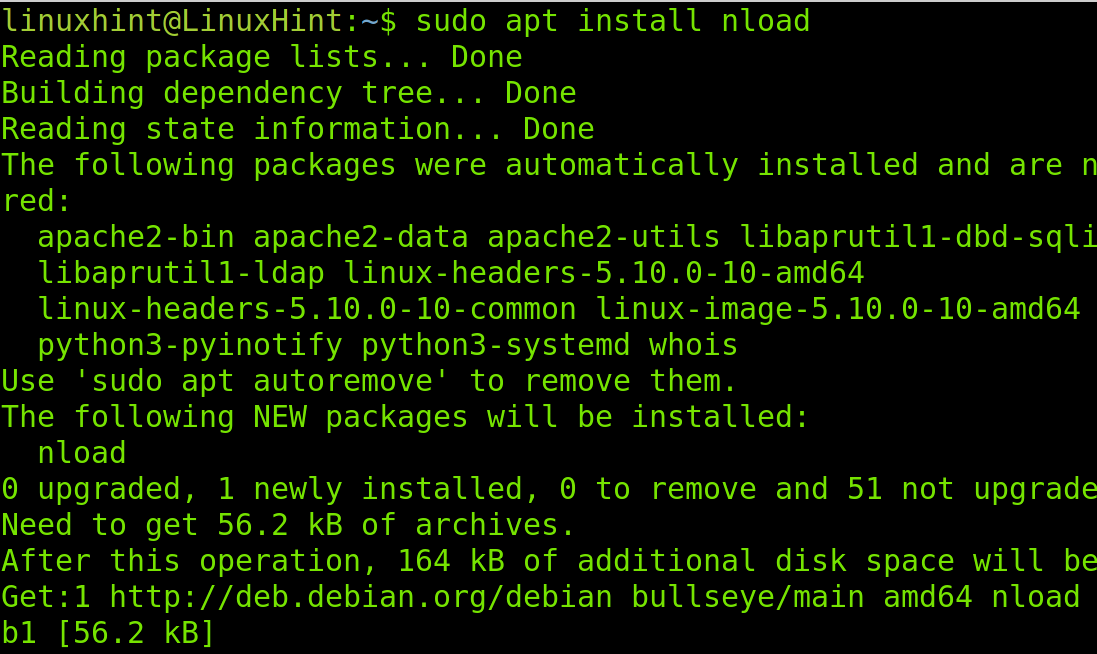Click the python3-systemd package name
Screen dimensions: 1097x654
[496, 346]
